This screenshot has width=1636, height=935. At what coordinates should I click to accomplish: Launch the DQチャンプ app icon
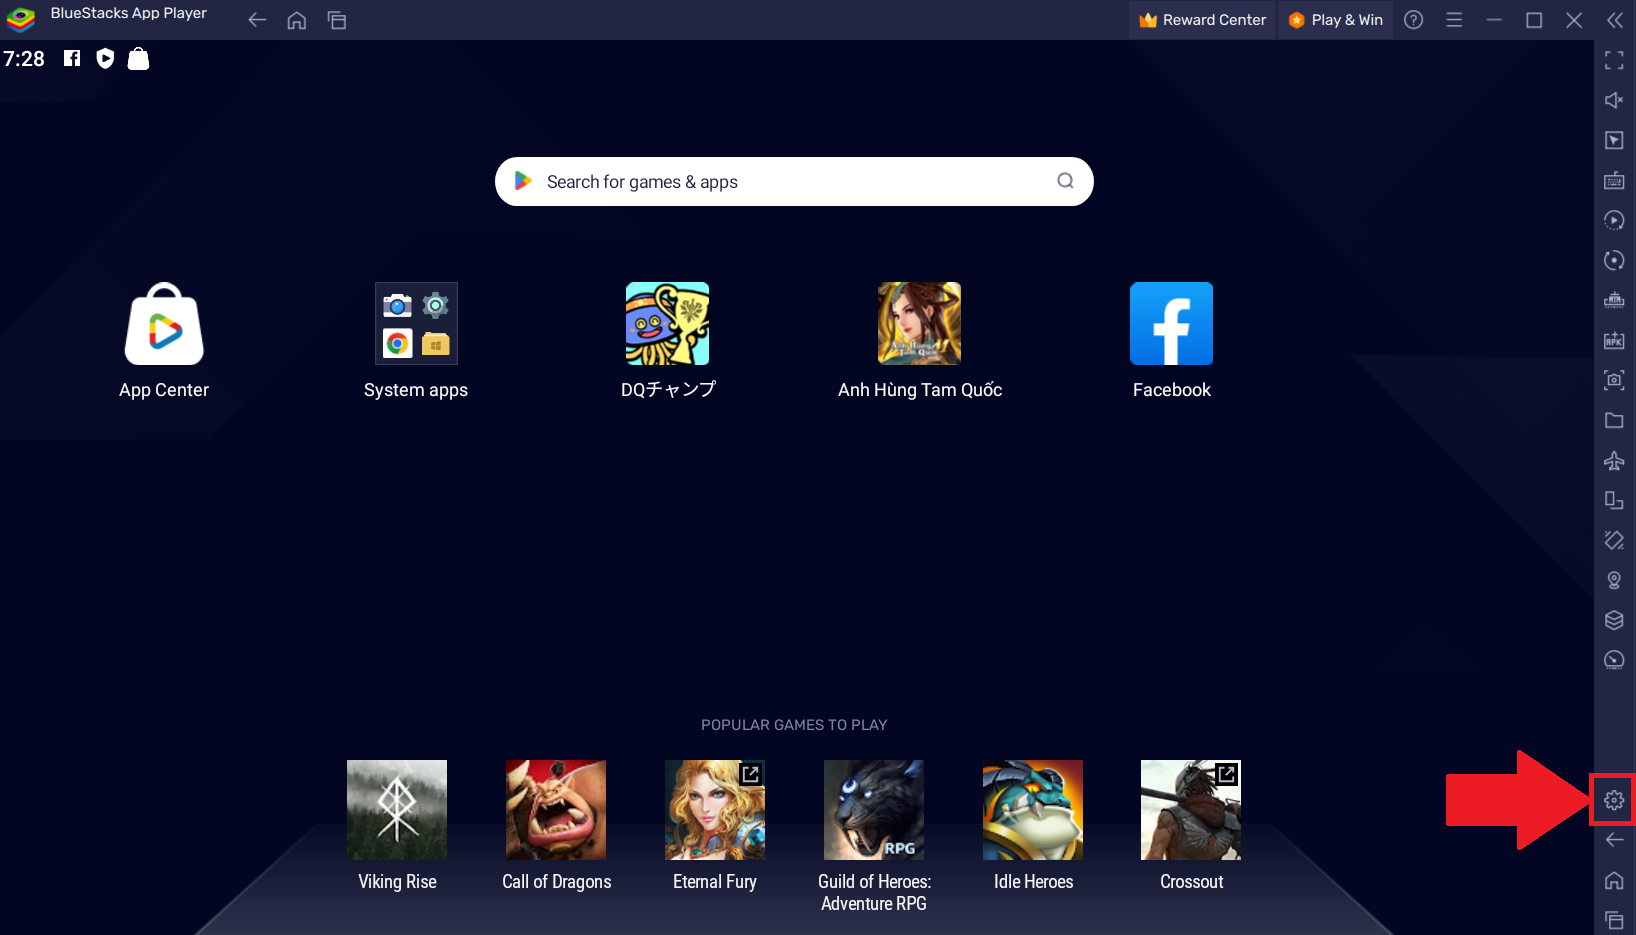point(668,323)
